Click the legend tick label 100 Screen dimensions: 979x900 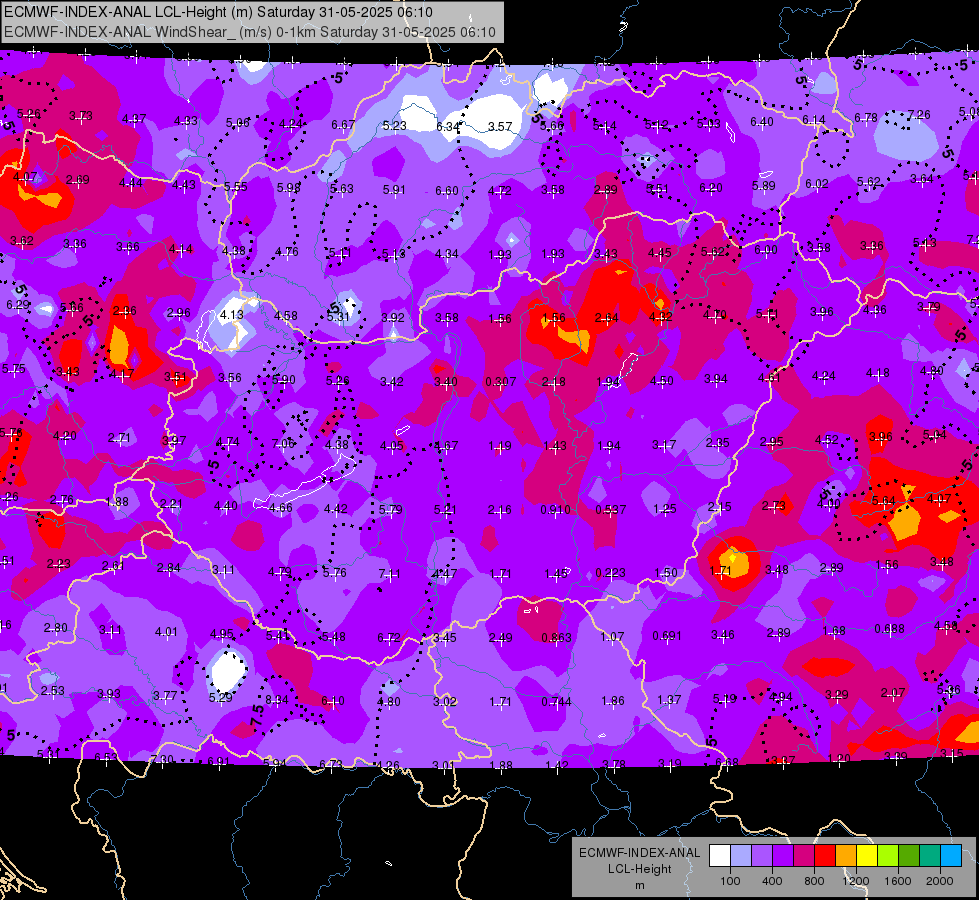pyautogui.click(x=730, y=881)
